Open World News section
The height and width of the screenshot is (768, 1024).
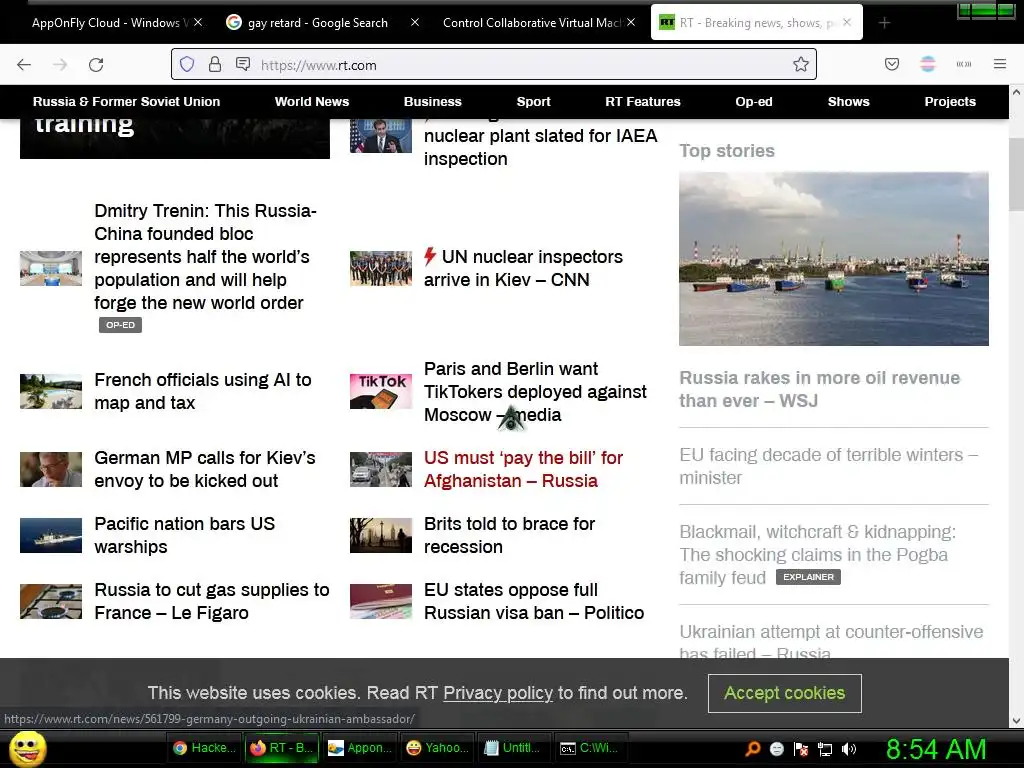312,102
